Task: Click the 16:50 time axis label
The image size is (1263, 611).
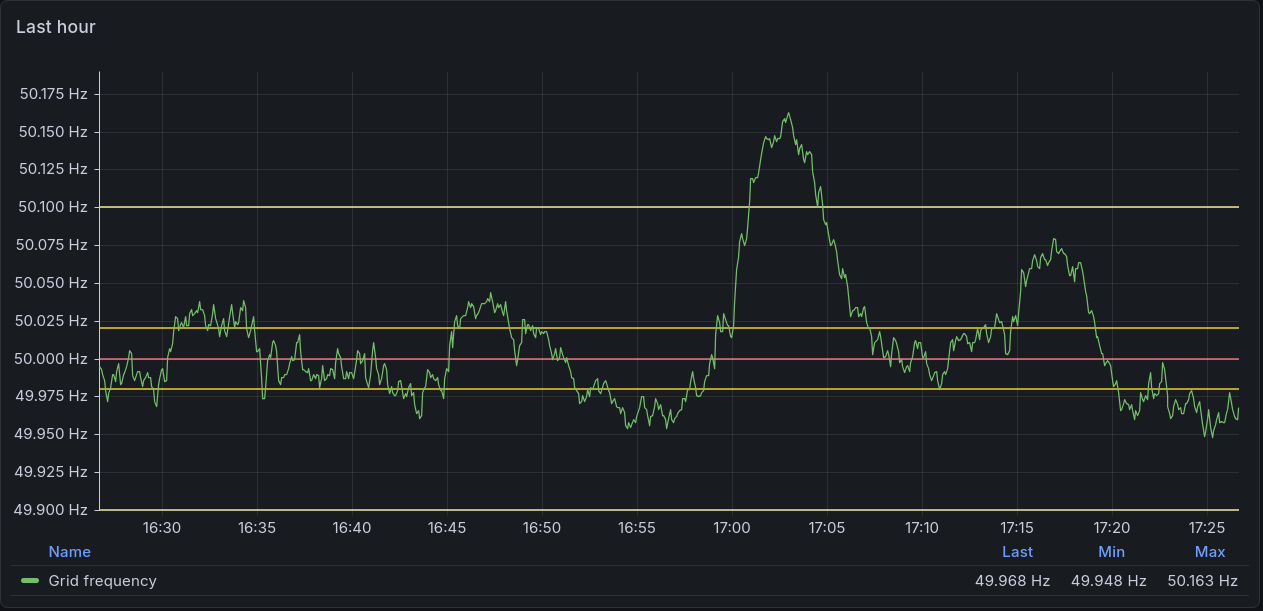Action: tap(542, 527)
